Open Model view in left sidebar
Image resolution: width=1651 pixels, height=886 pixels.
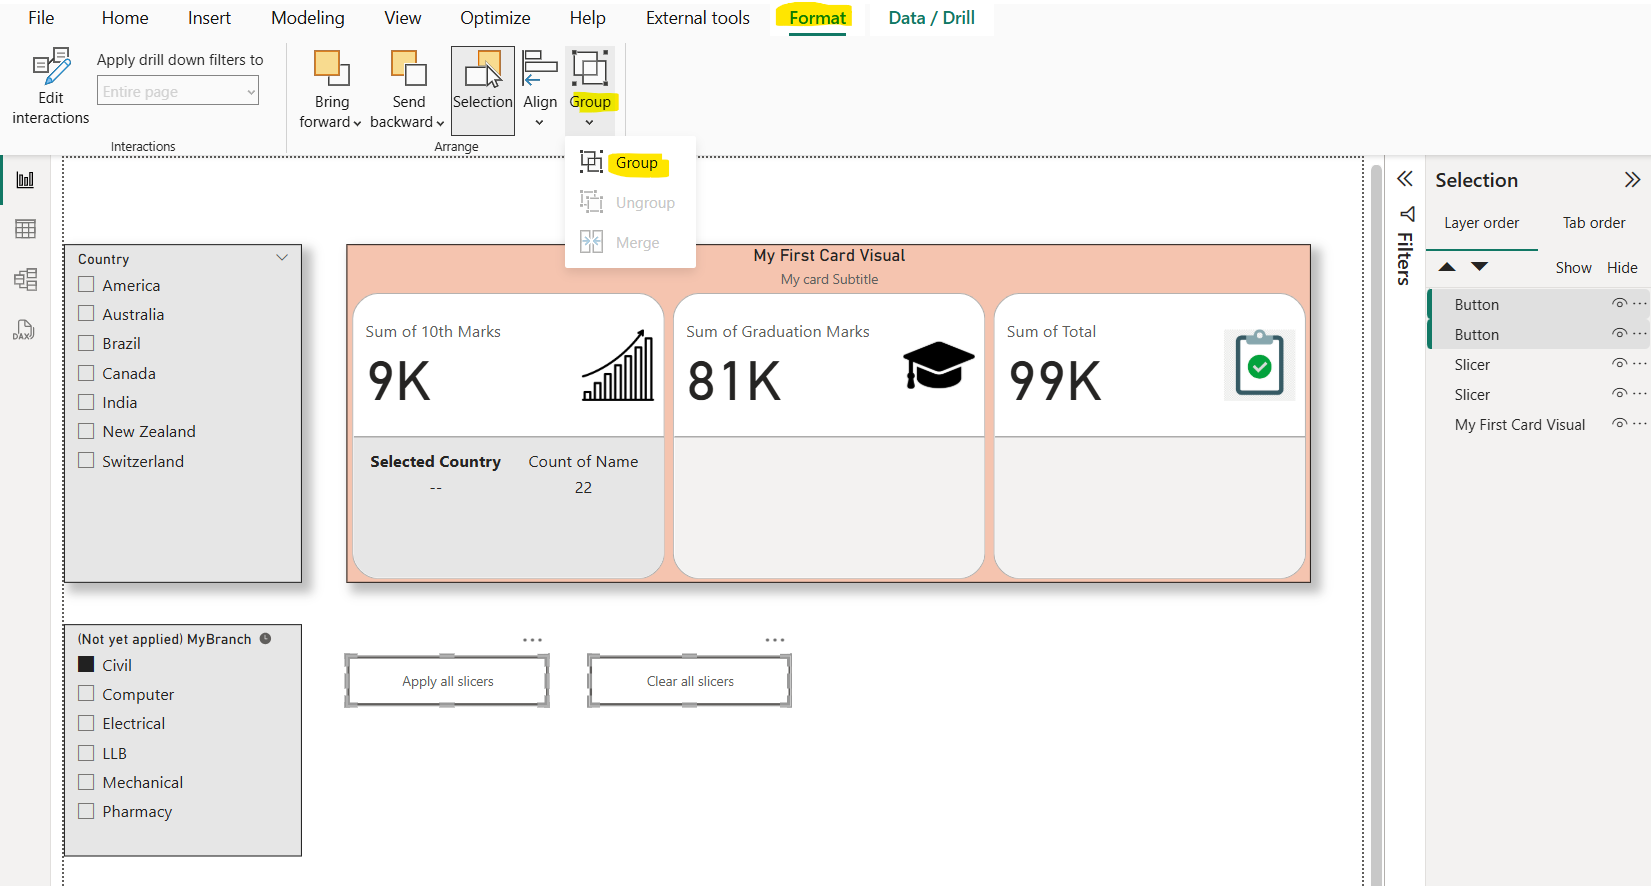[25, 279]
